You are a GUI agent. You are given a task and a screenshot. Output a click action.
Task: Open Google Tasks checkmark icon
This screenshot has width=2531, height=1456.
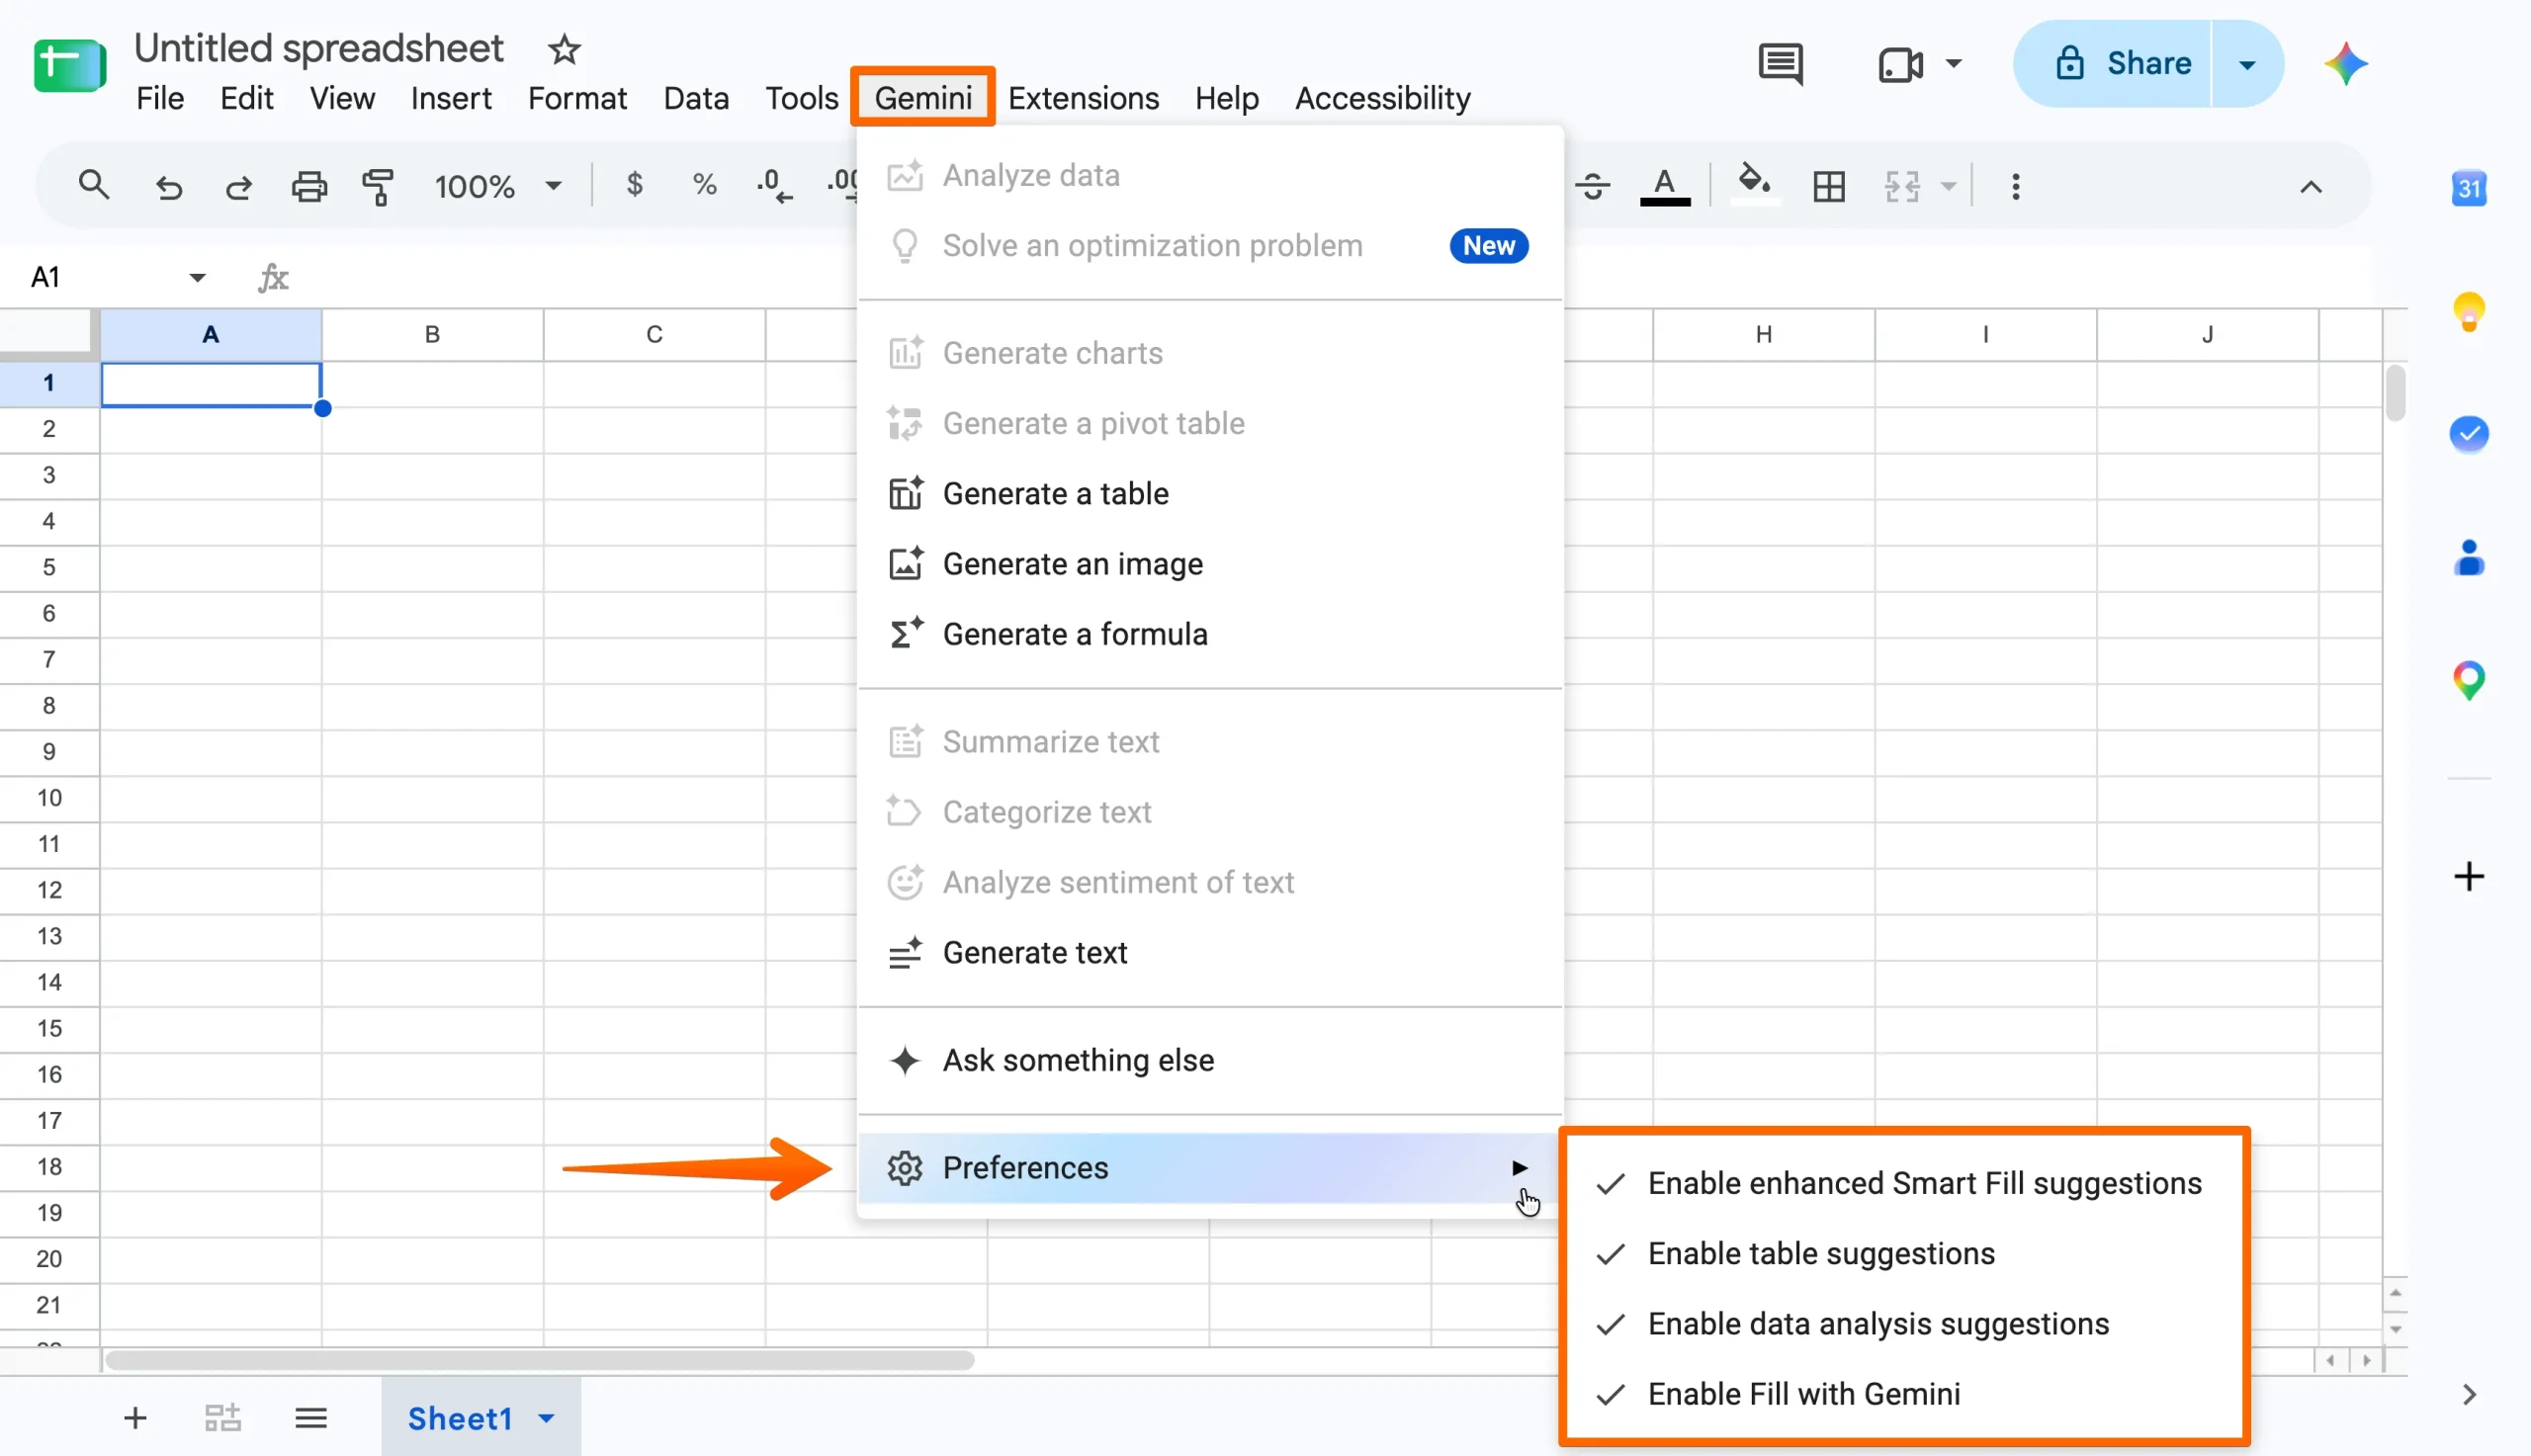[x=2469, y=434]
